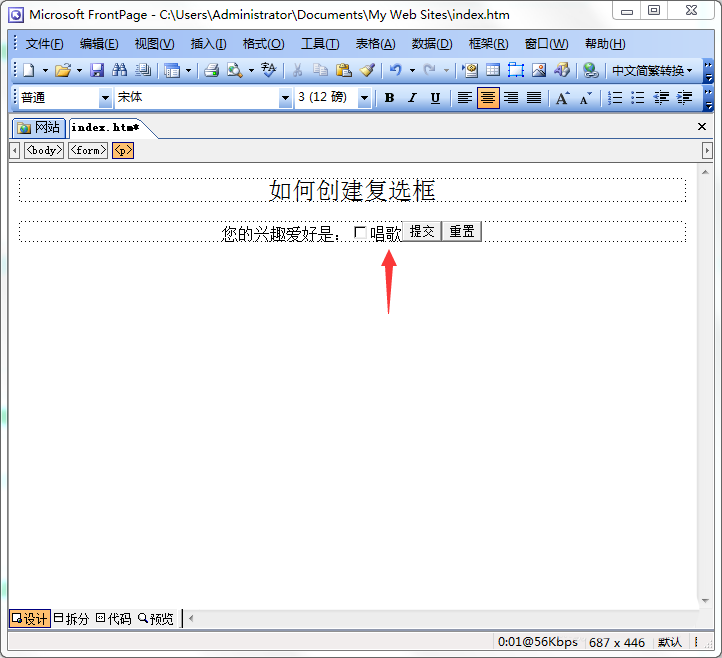Click the Copy icon

click(320, 70)
